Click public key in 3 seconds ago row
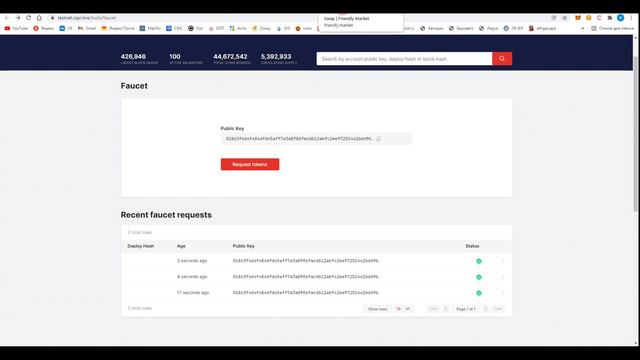Viewport: 640px width, 360px height. [307, 261]
